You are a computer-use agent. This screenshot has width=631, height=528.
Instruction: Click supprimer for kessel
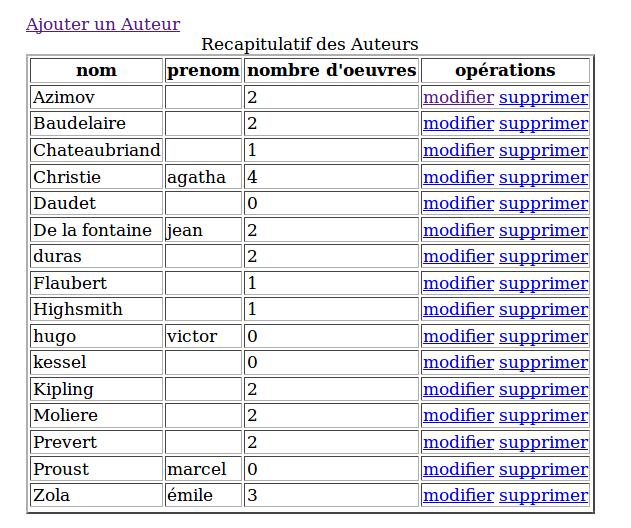coord(543,363)
